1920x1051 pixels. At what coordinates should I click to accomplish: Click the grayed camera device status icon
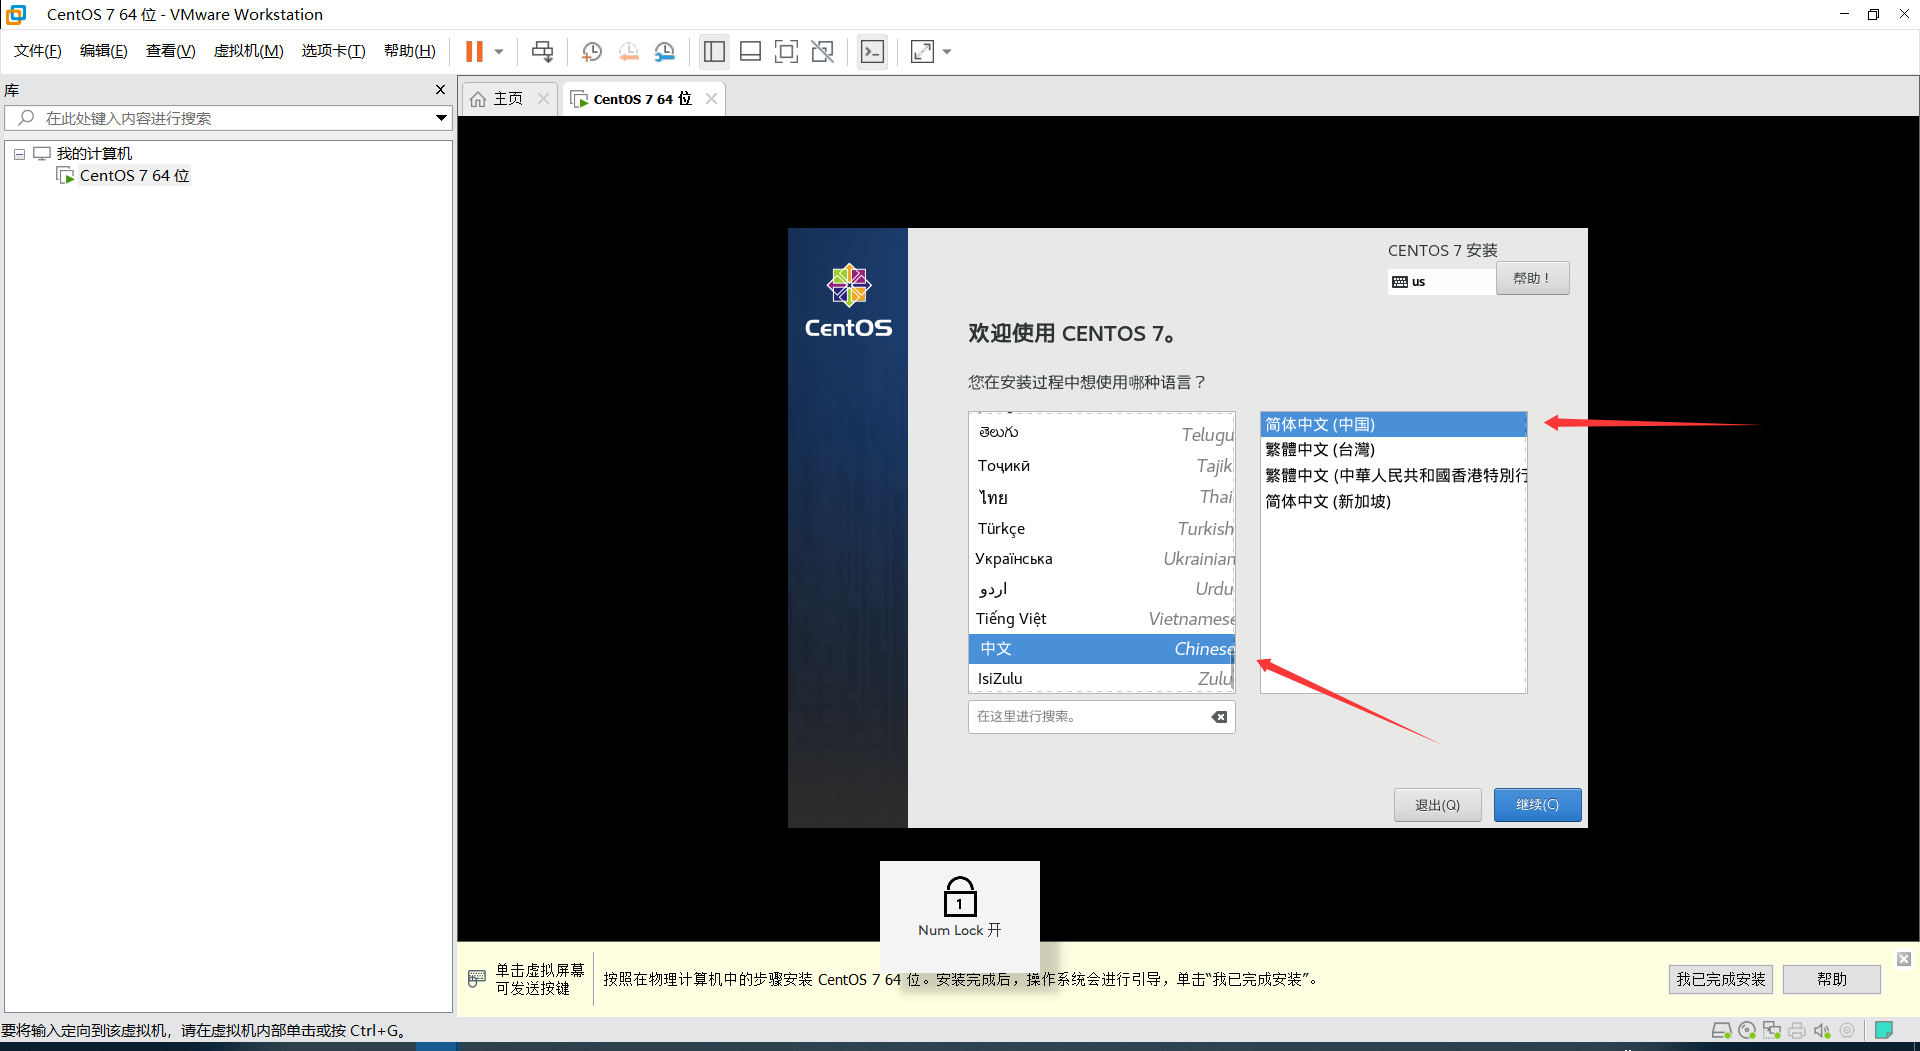coord(1847,1030)
